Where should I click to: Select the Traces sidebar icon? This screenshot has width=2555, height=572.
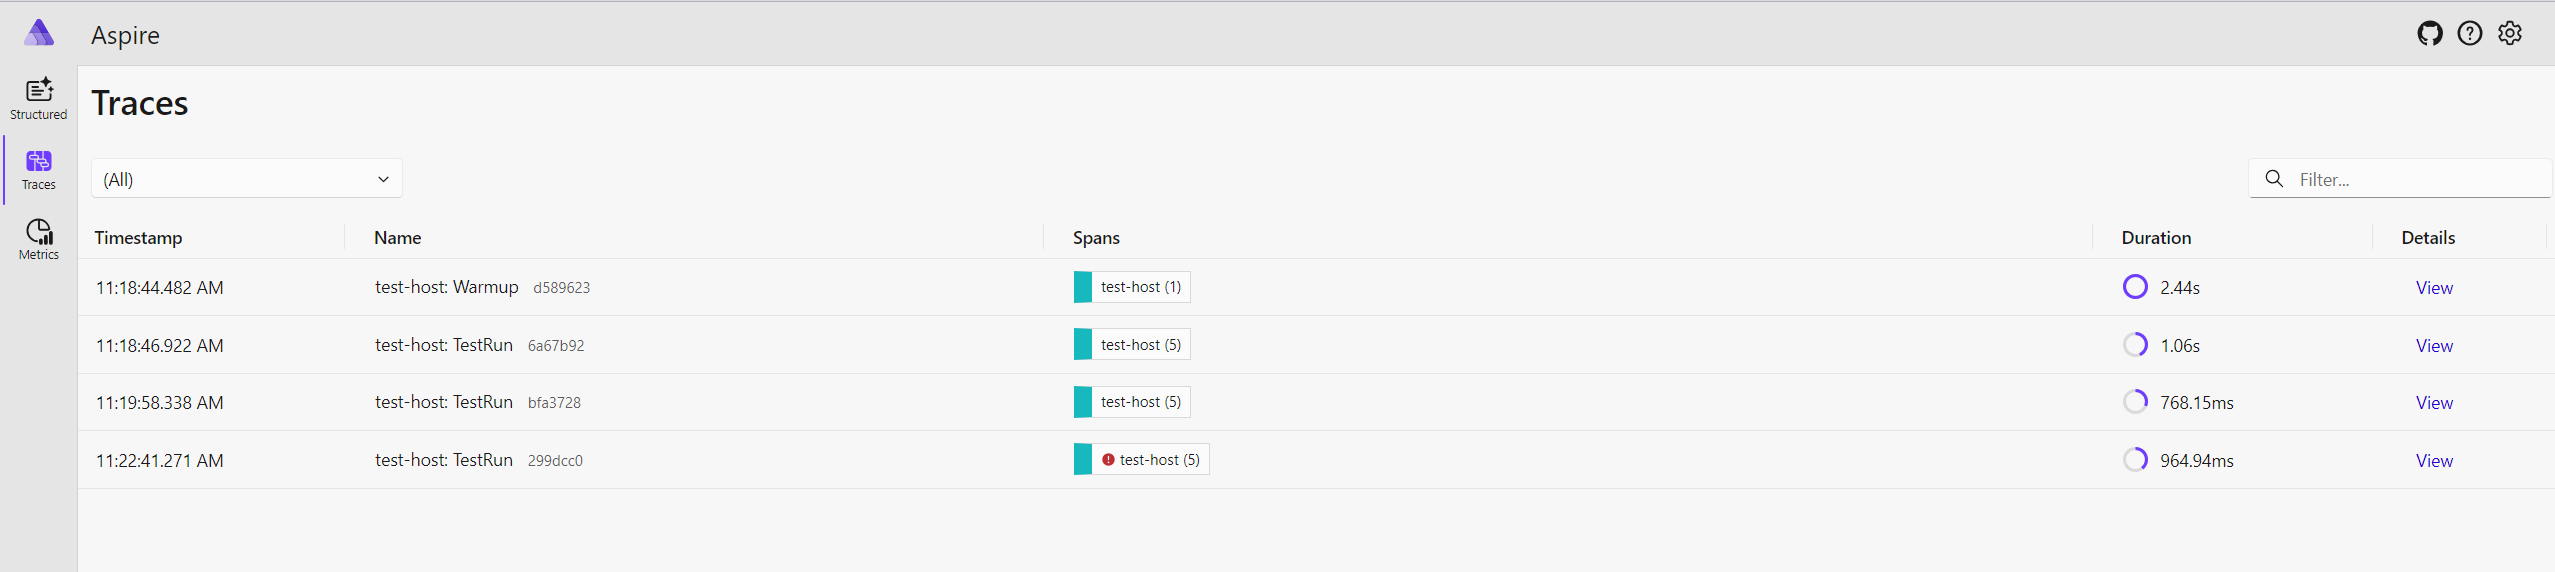click(x=39, y=170)
